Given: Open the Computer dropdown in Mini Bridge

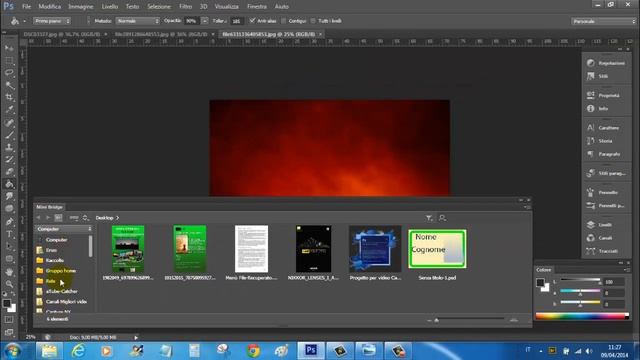Looking at the screenshot, I should [64, 229].
